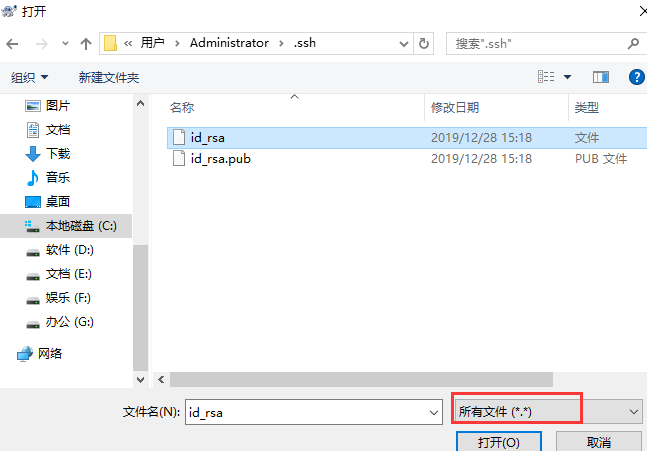Toggle the preview pane icon
The width and height of the screenshot is (647, 451).
601,77
